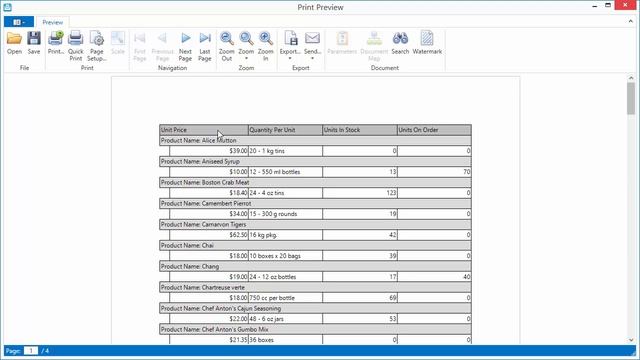Click the 70 units on order cell
640x360 pixels.
pos(434,172)
